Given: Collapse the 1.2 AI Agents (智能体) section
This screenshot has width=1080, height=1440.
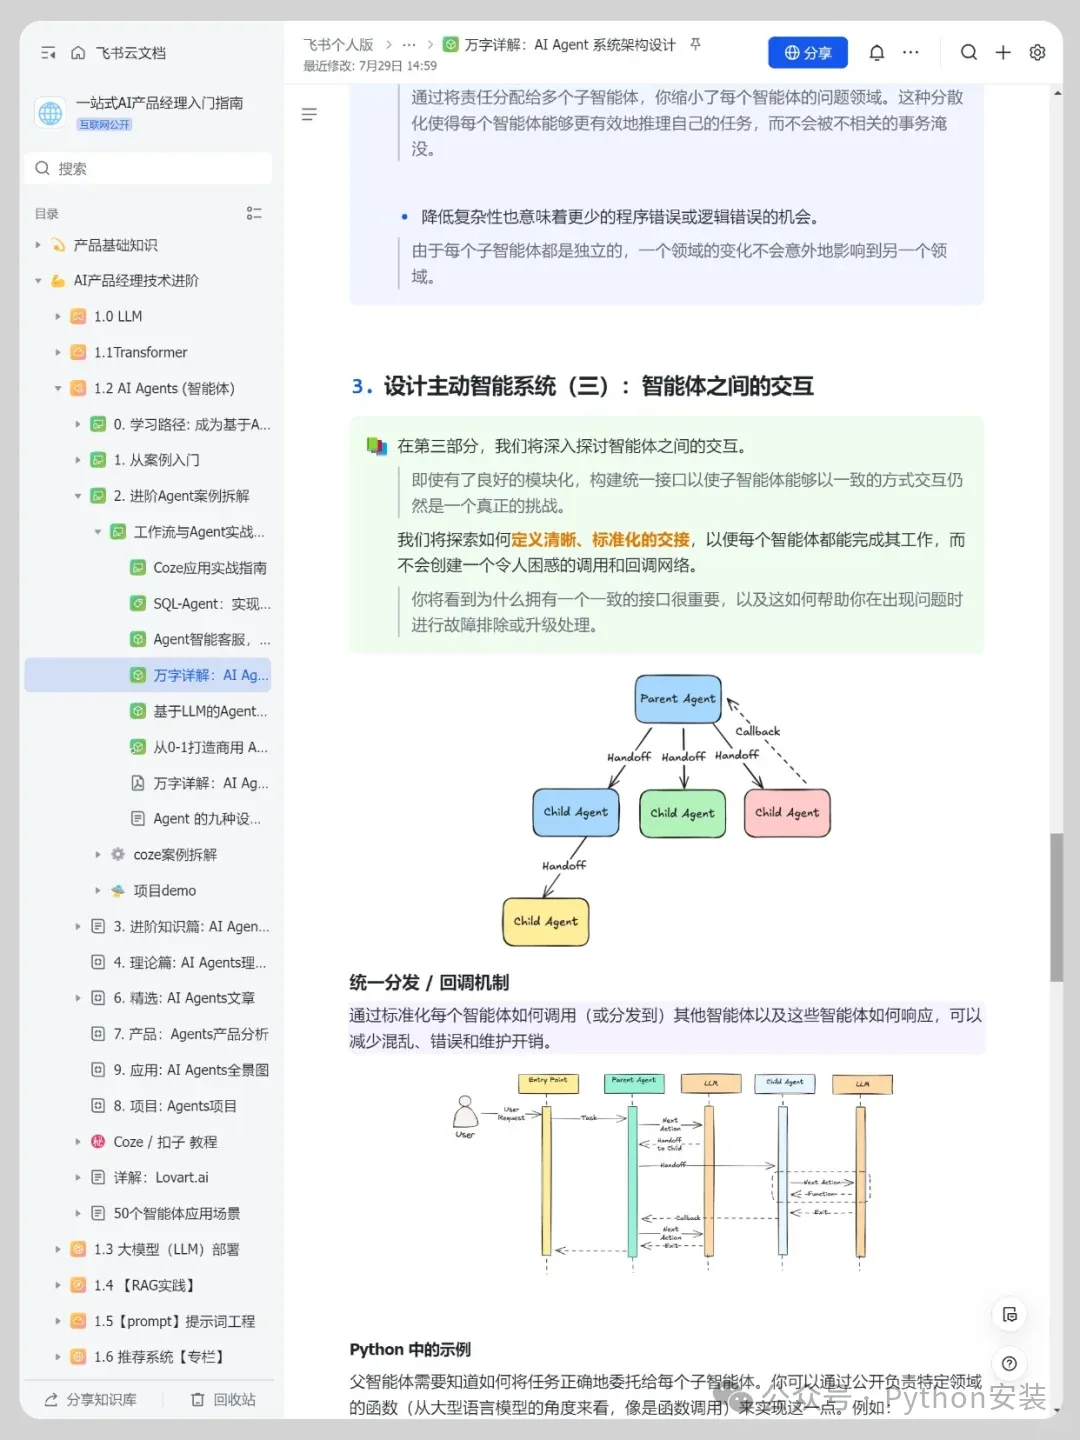Looking at the screenshot, I should 58,388.
